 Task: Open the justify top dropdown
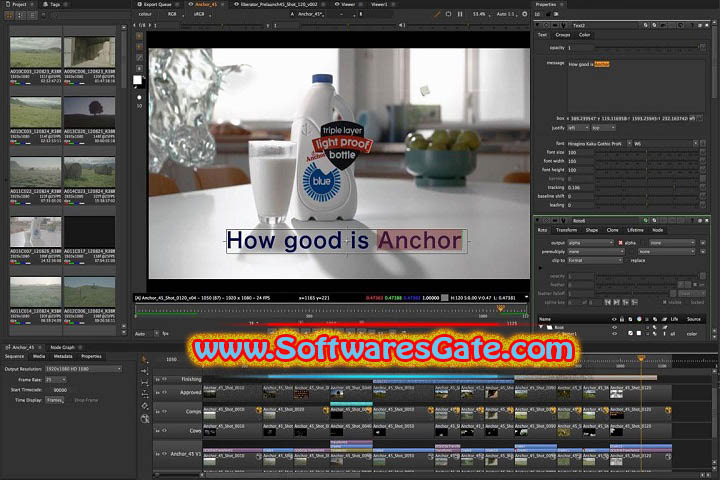pos(603,128)
